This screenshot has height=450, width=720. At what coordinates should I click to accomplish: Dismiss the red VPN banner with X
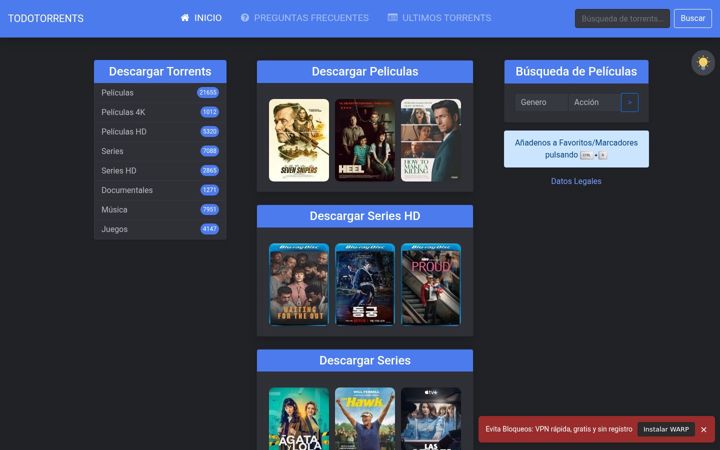click(703, 429)
